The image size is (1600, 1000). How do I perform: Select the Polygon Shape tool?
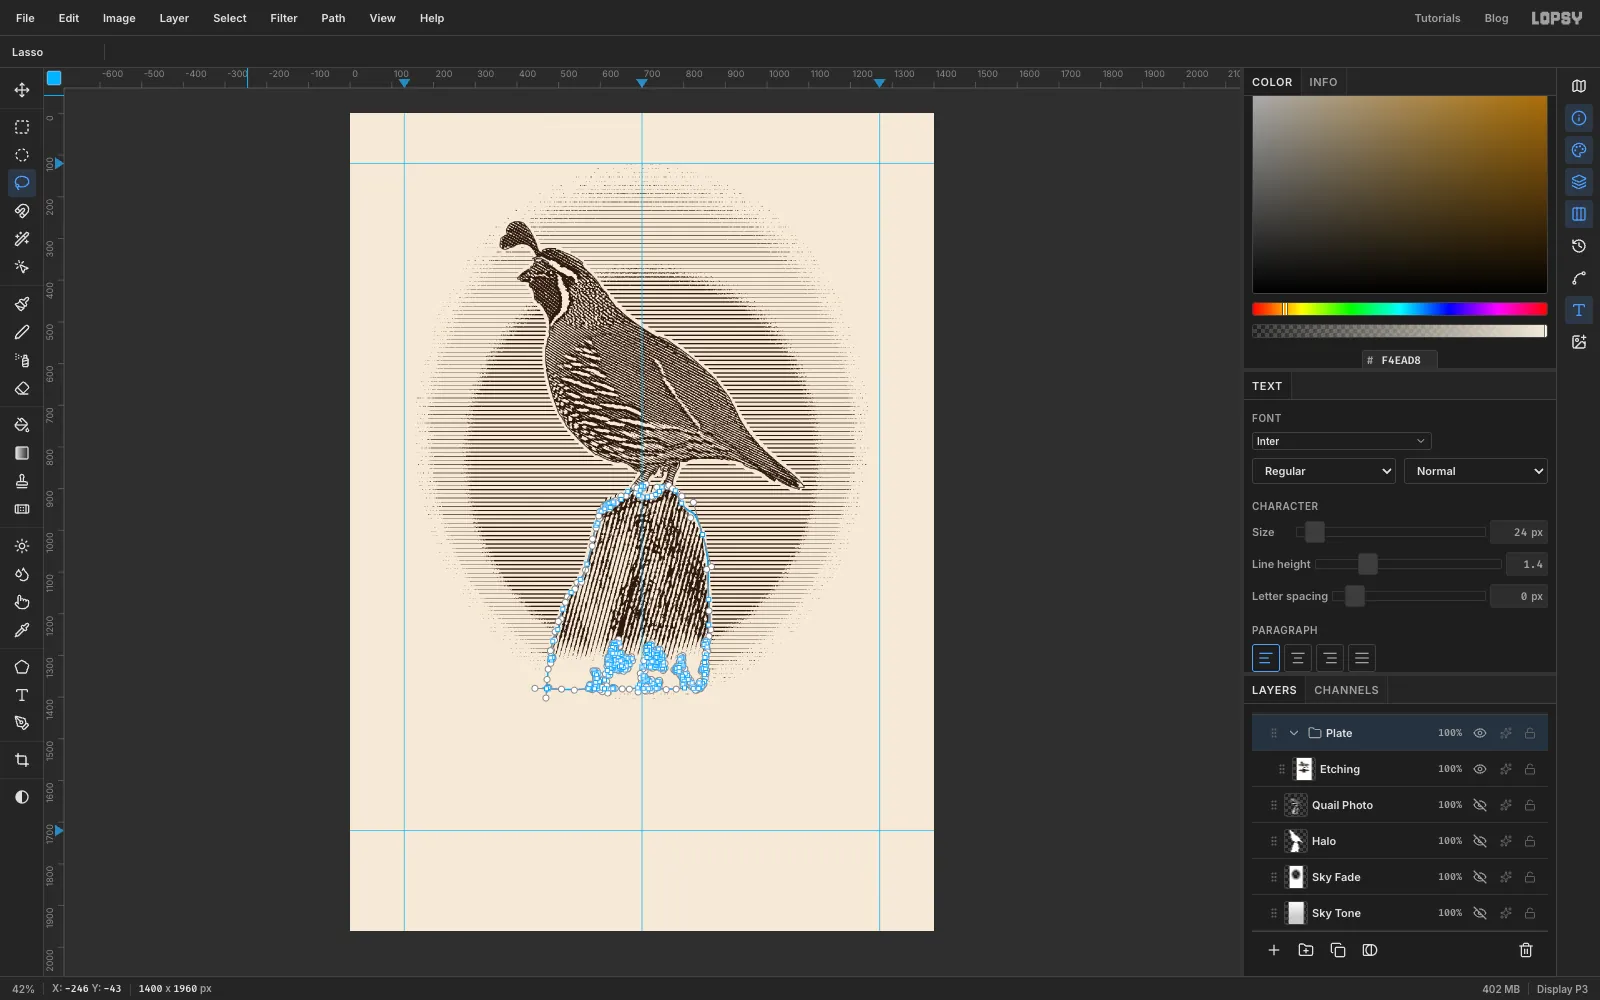(22, 667)
